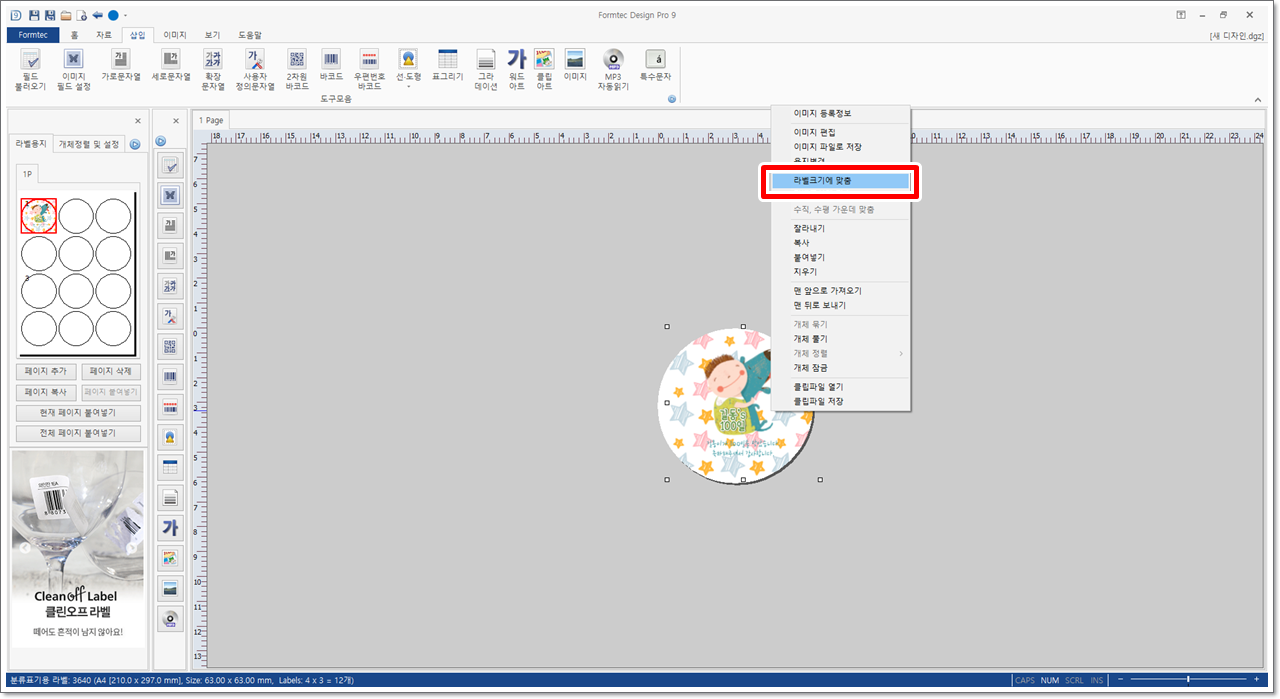Insert 특수문자 from the ribbon

655,65
